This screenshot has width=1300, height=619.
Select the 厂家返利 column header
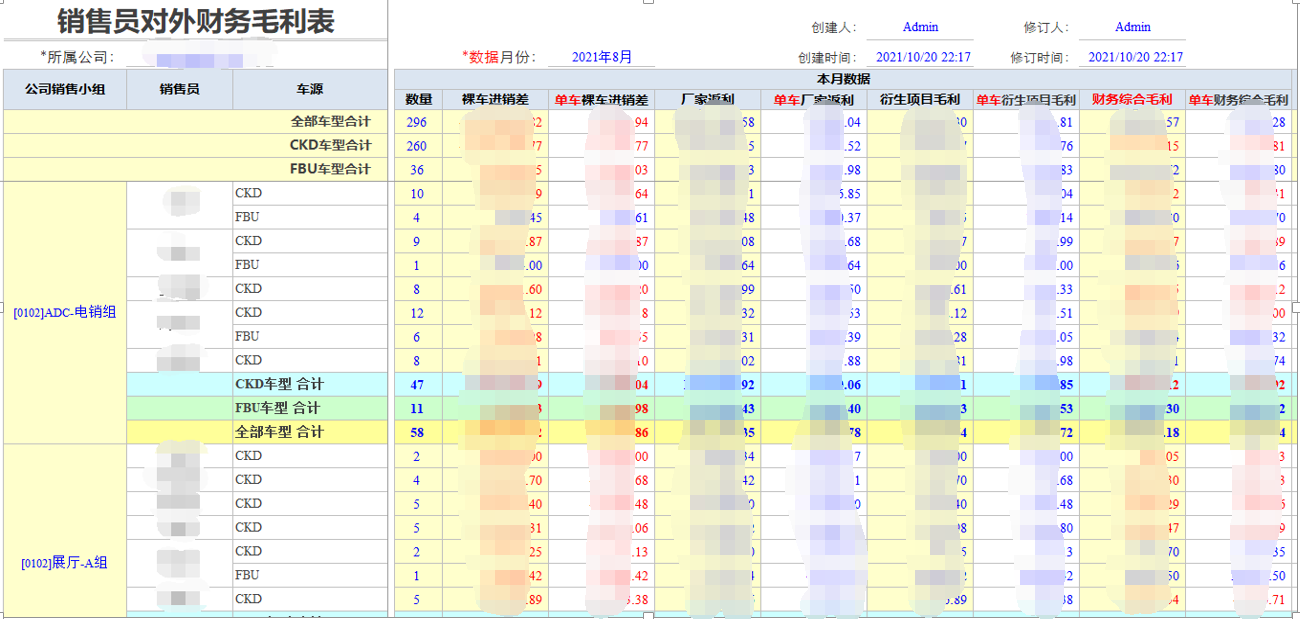(x=707, y=99)
